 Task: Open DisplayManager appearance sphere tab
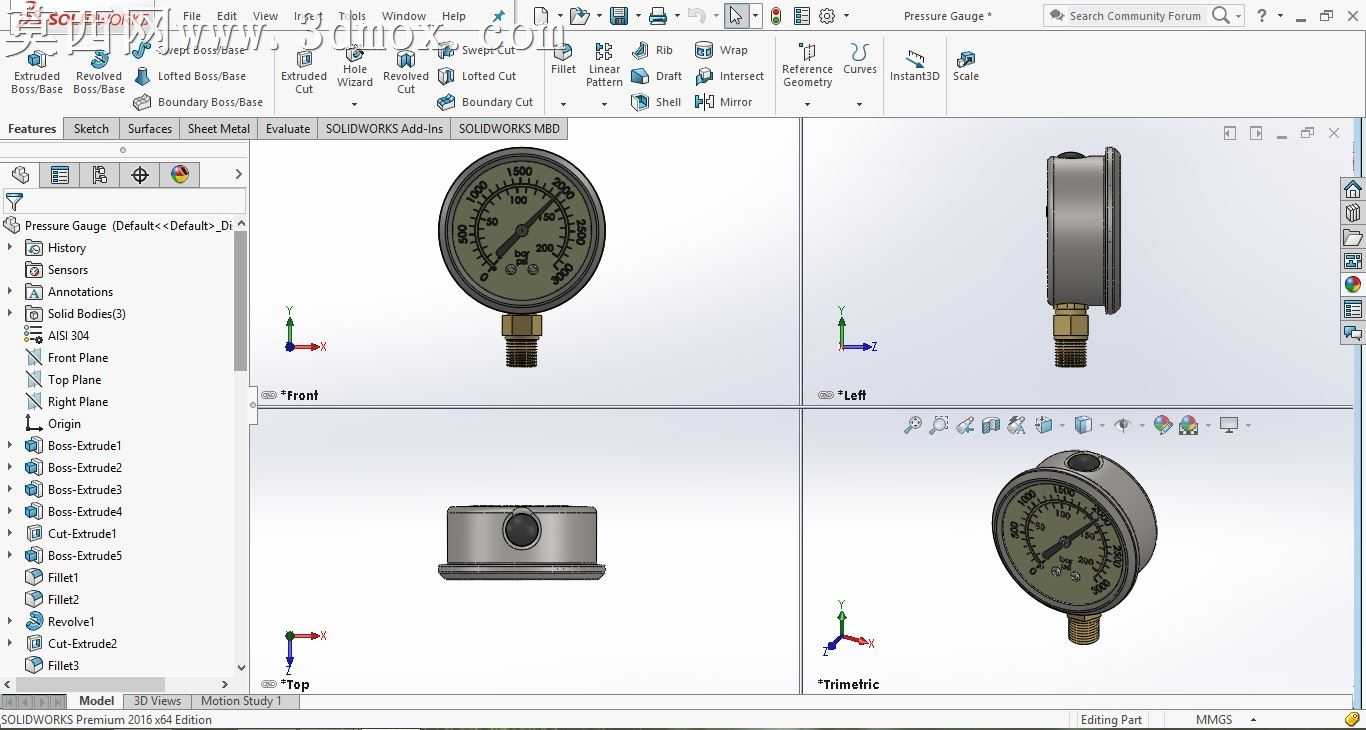point(180,175)
